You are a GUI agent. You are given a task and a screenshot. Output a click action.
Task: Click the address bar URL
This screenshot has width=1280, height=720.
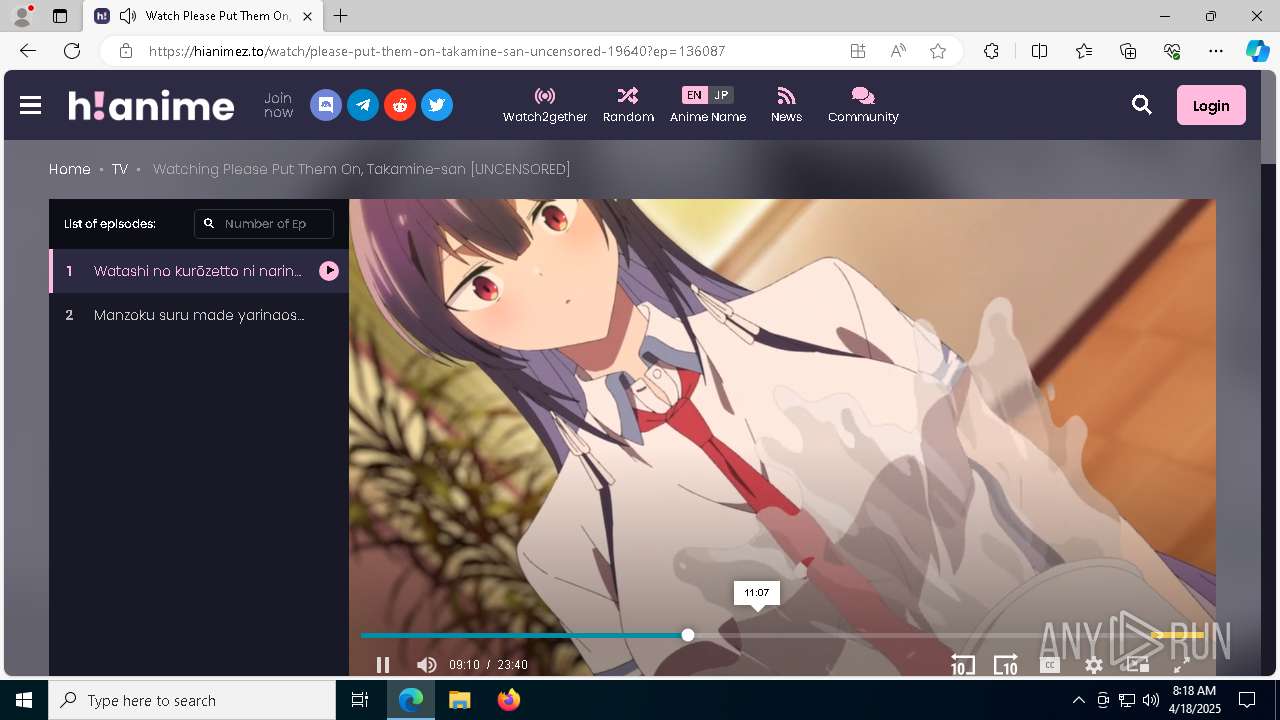[x=437, y=51]
